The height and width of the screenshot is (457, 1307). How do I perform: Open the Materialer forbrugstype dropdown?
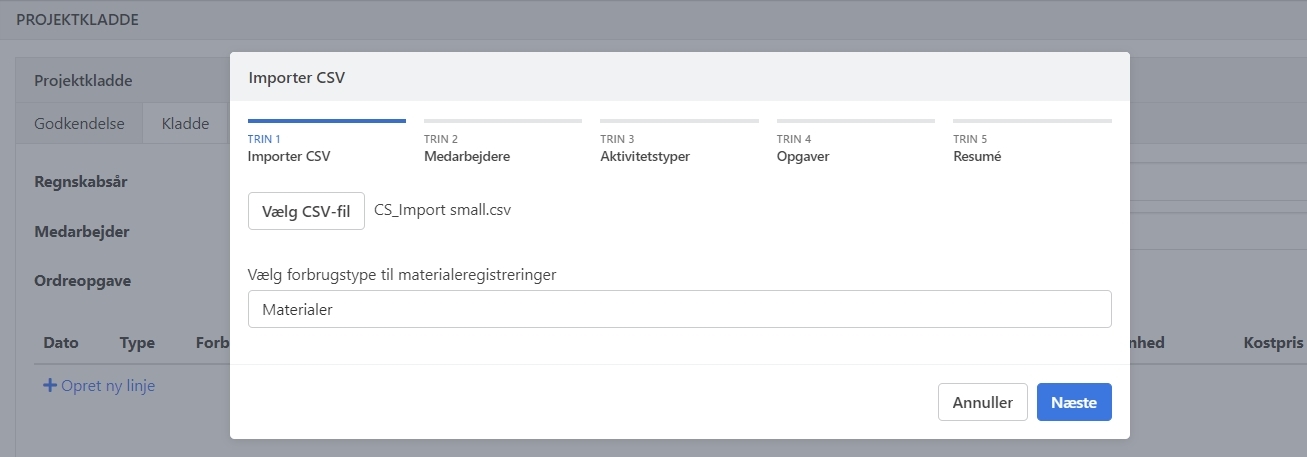679,309
